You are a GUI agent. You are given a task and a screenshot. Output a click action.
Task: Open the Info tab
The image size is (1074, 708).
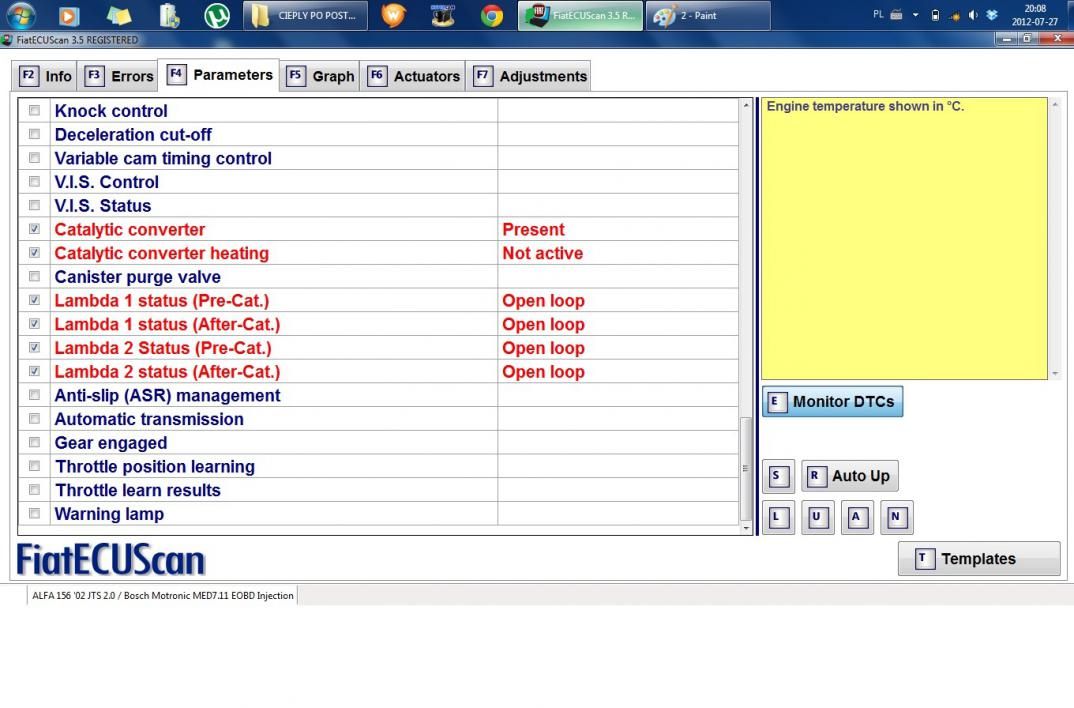(45, 76)
